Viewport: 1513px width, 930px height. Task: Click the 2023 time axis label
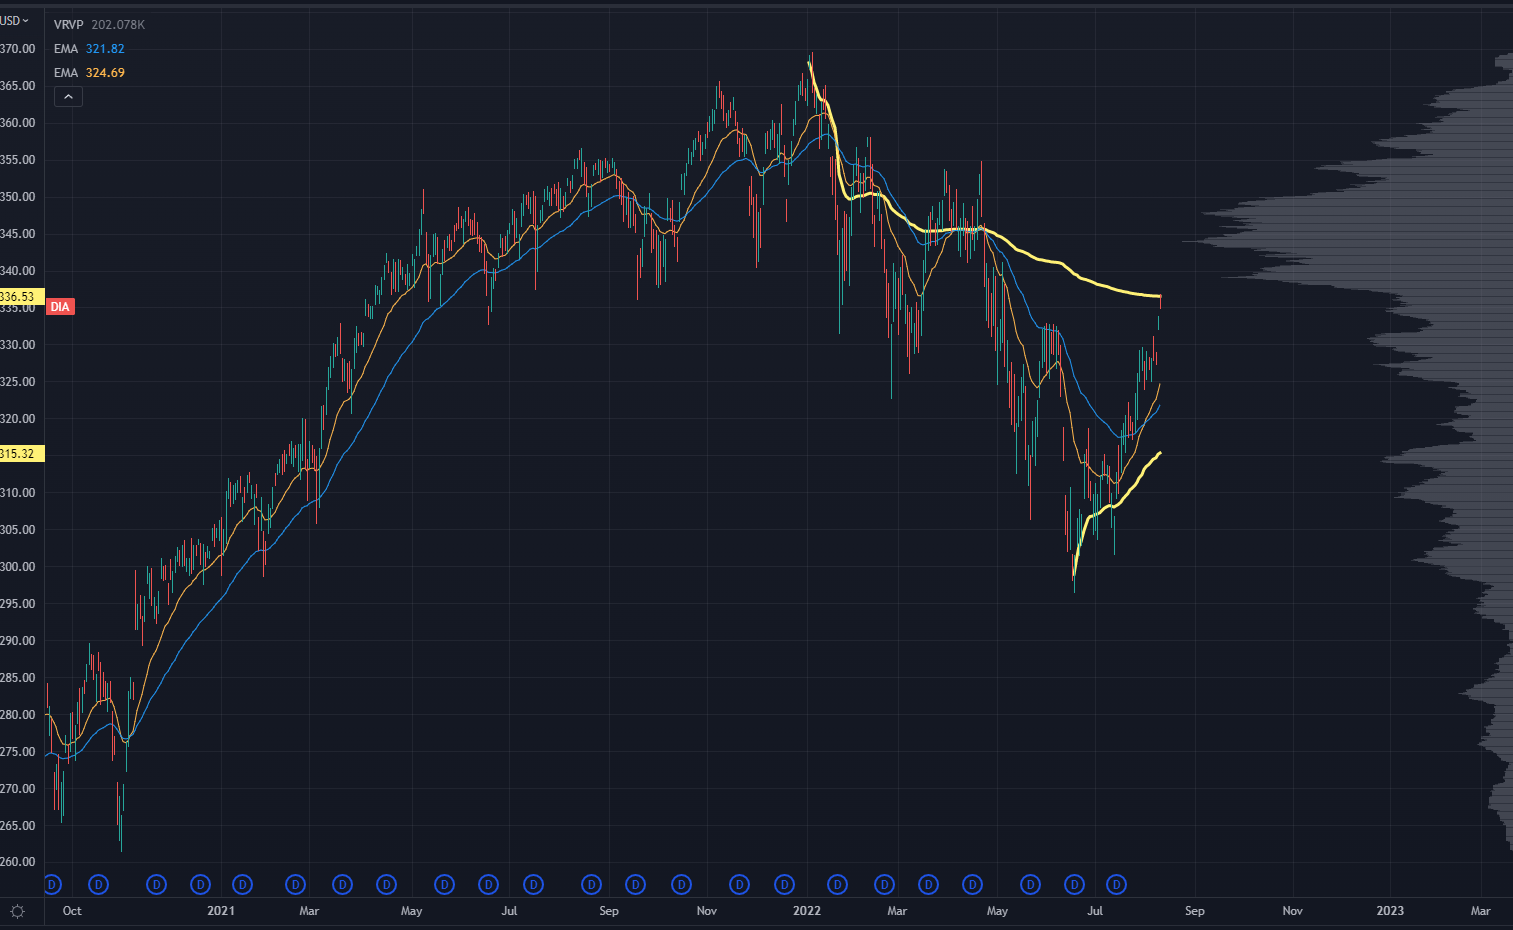coord(1390,911)
